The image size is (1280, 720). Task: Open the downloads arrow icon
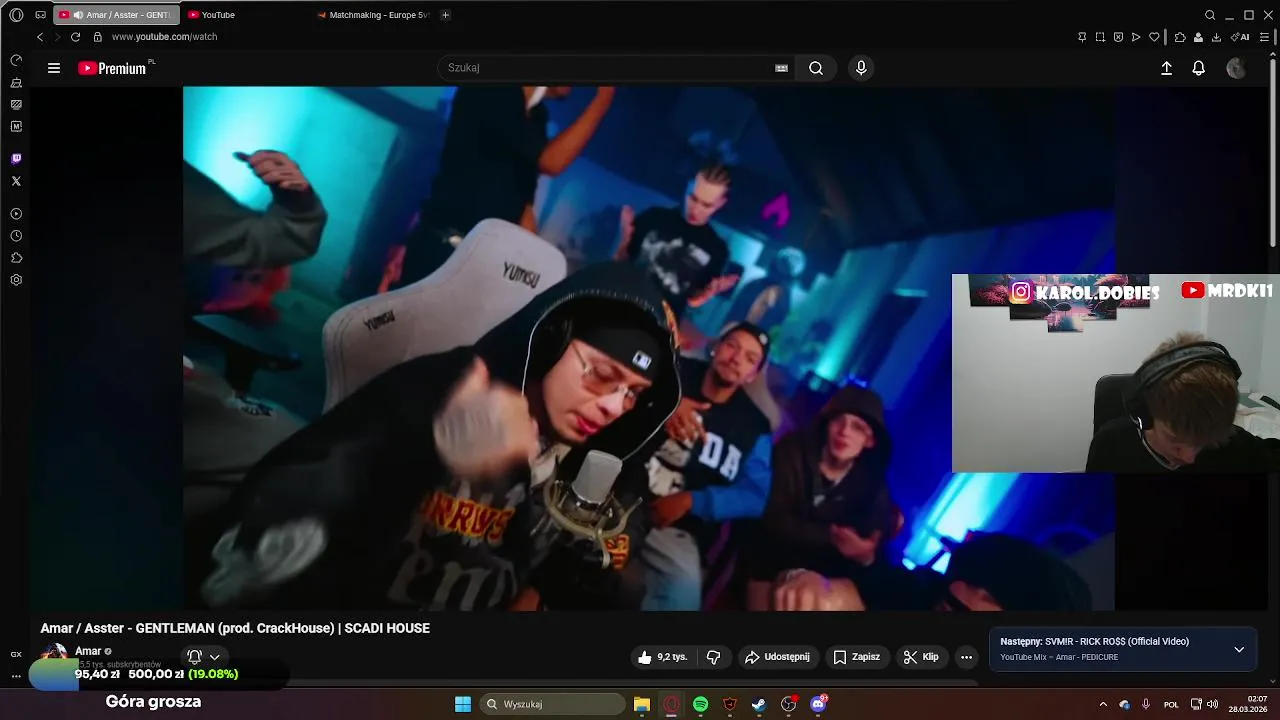click(1216, 37)
